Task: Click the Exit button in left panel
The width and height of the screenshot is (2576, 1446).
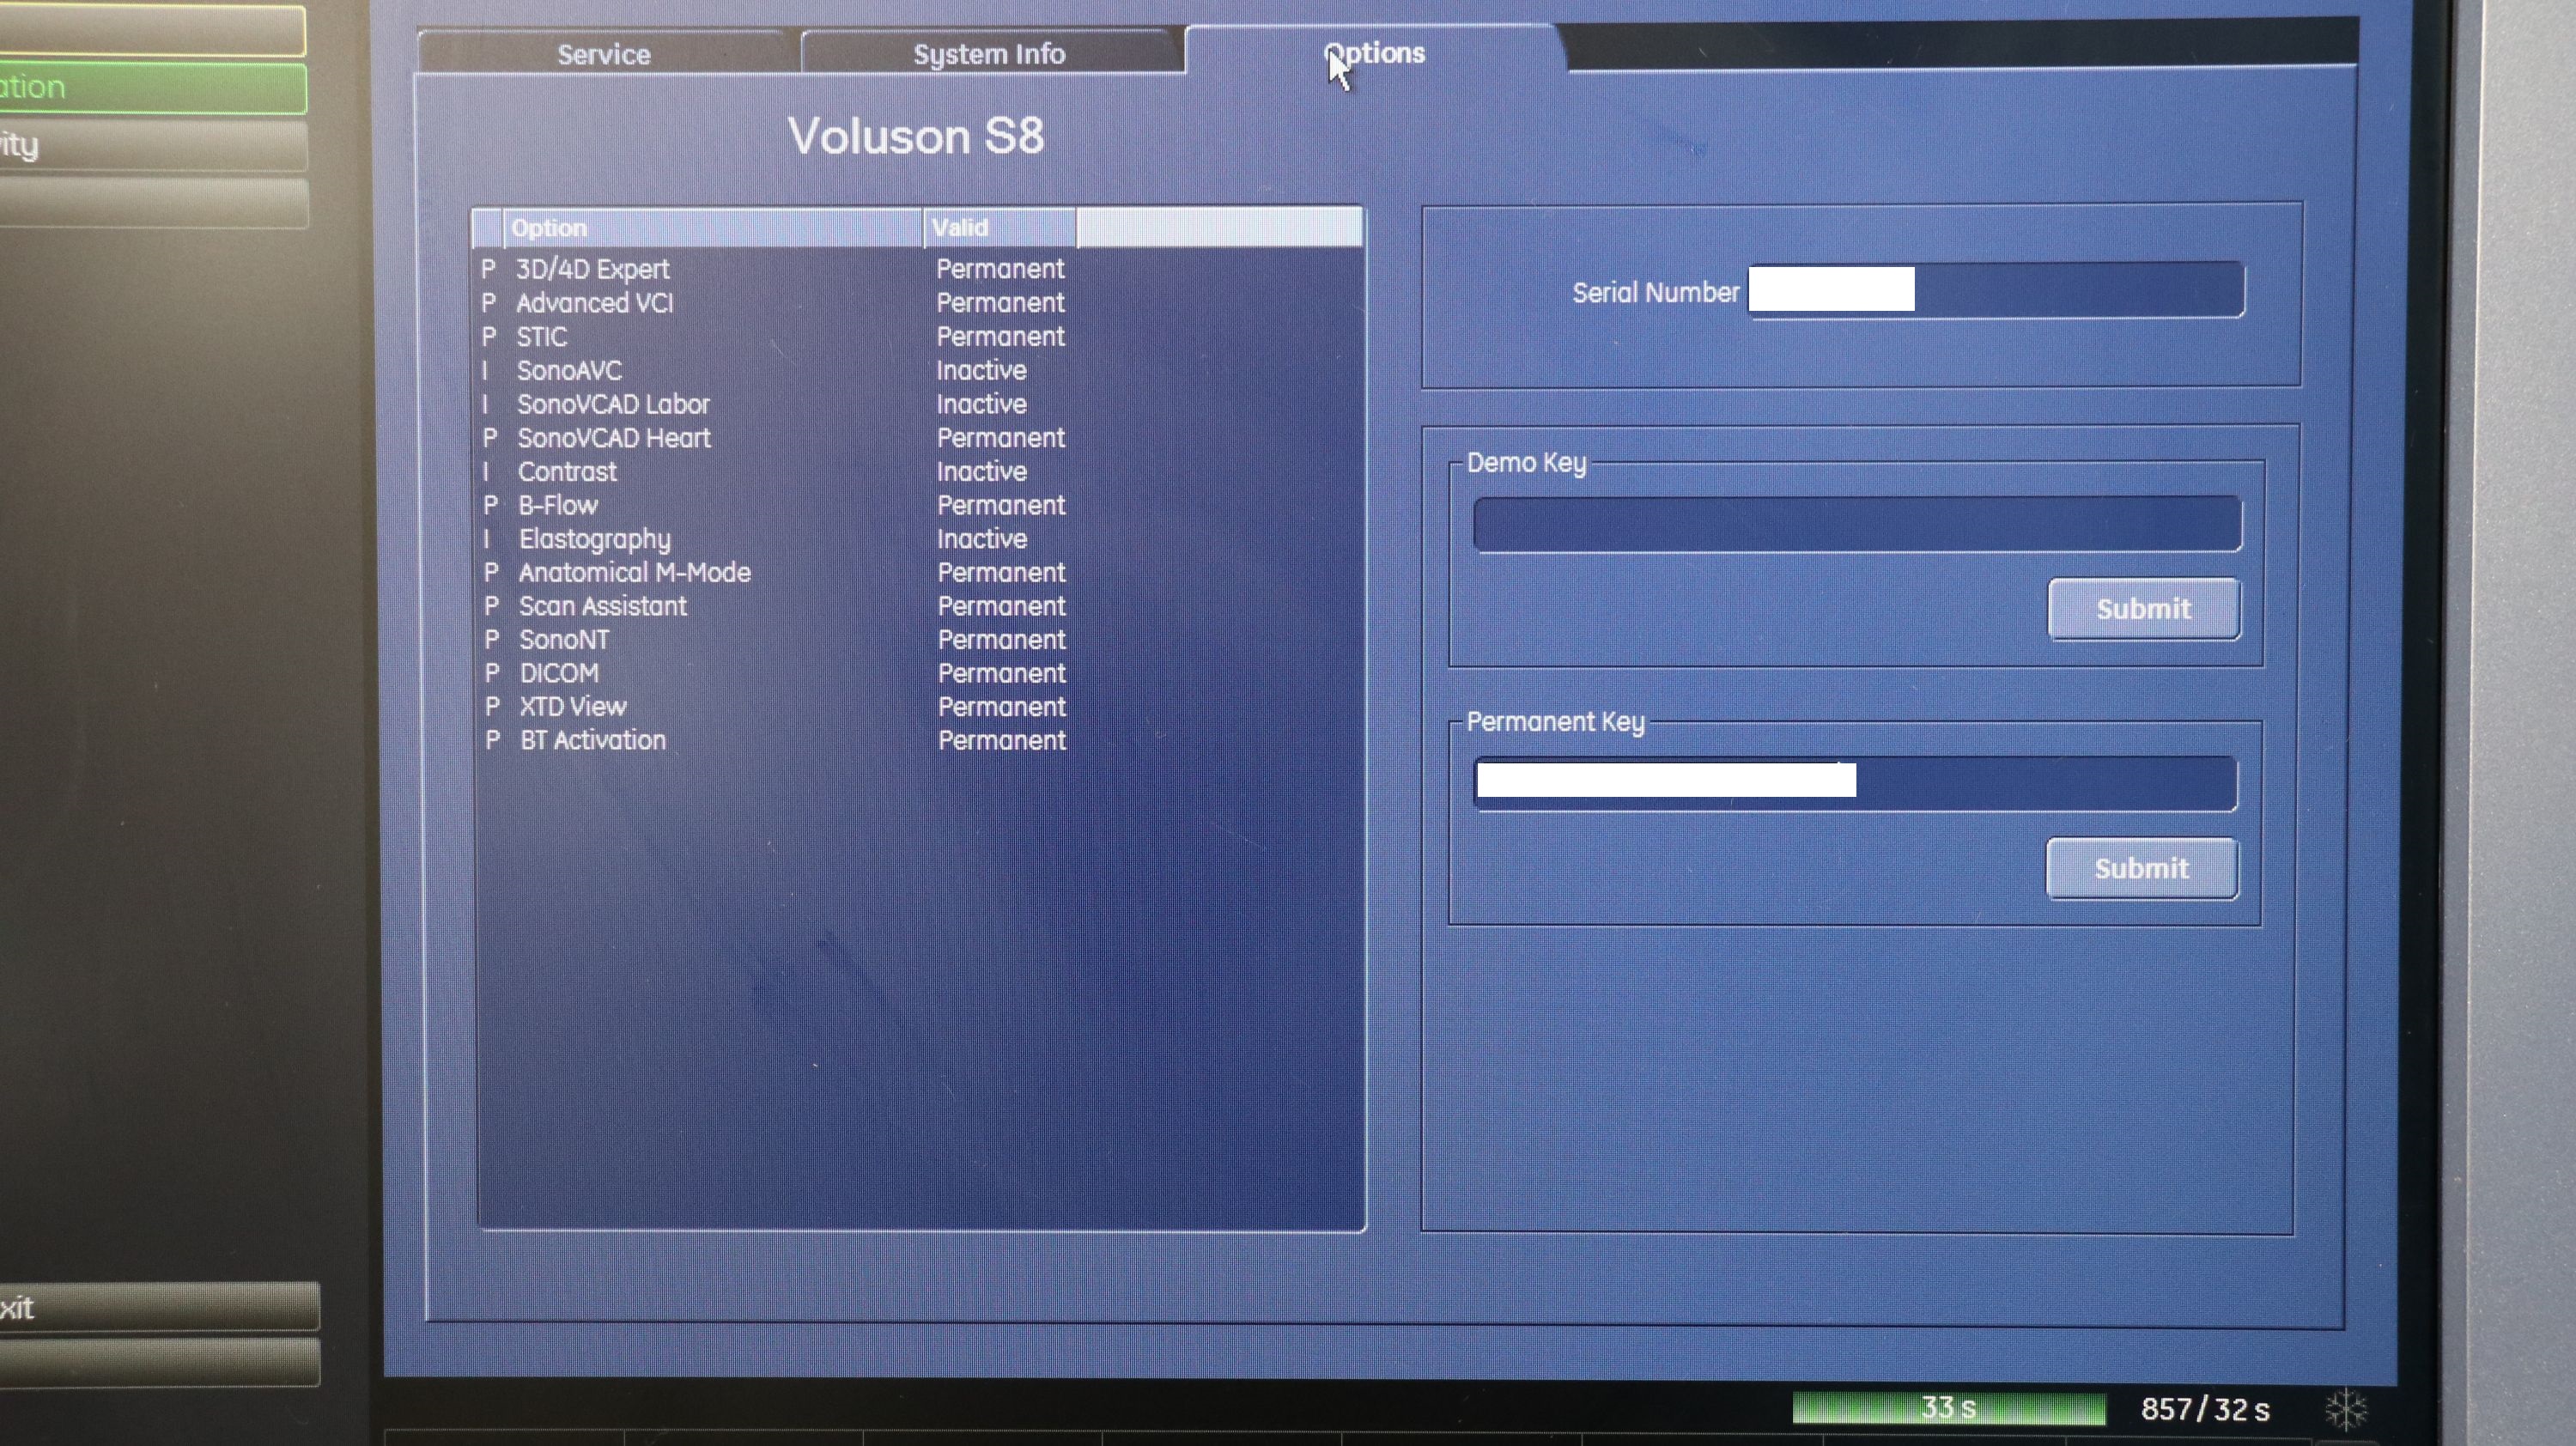Action: point(158,1307)
